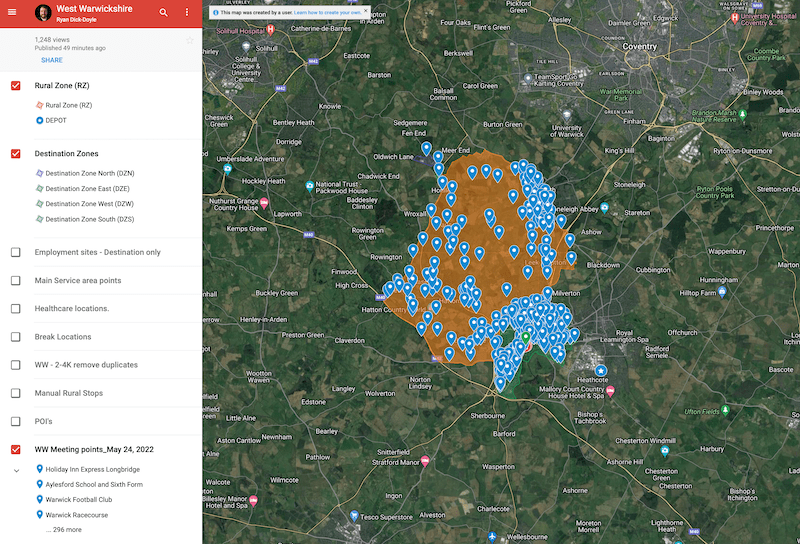Turn on the Break Locations layer
Screen dimensions: 800x544
coord(16,337)
